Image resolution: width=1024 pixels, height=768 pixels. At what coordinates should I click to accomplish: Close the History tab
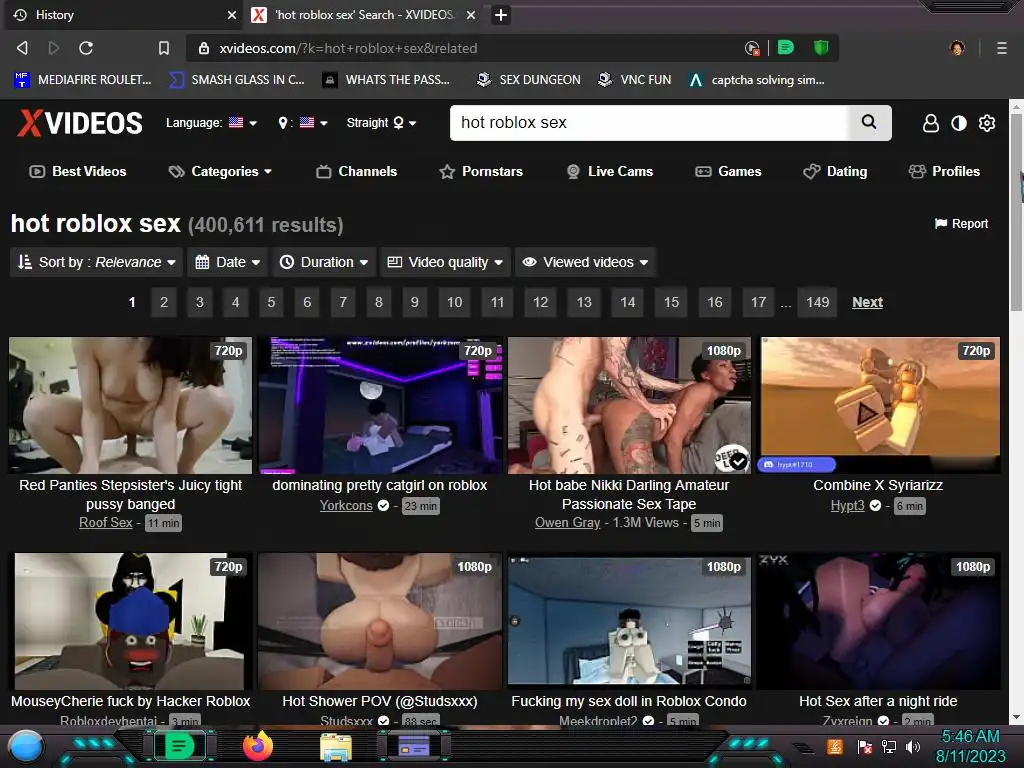pos(231,15)
